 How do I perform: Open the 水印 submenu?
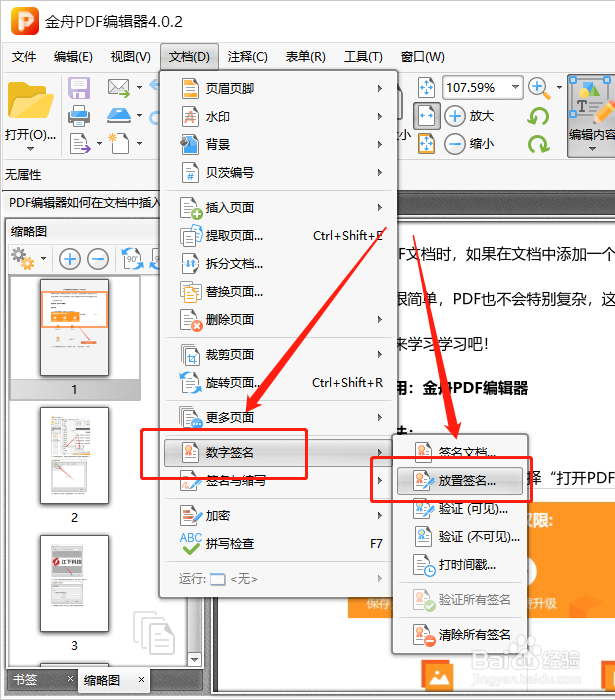click(279, 117)
